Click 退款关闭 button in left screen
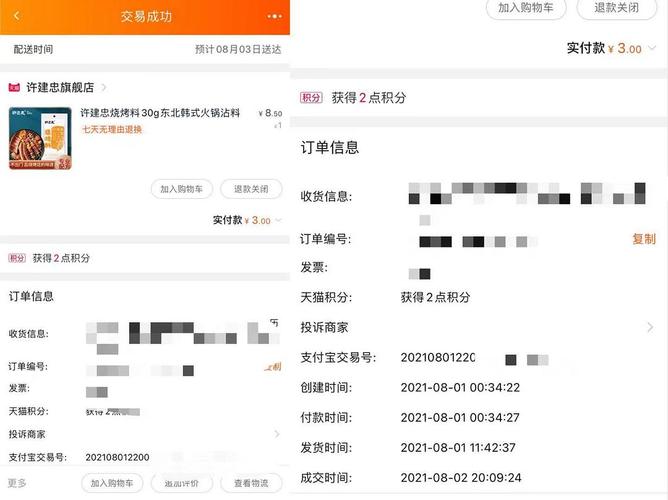The width and height of the screenshot is (668, 500). tap(251, 189)
